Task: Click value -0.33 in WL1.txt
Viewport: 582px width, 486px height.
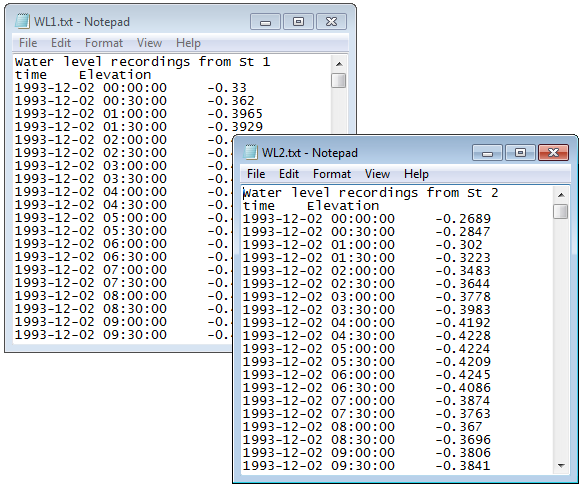Action: point(227,88)
